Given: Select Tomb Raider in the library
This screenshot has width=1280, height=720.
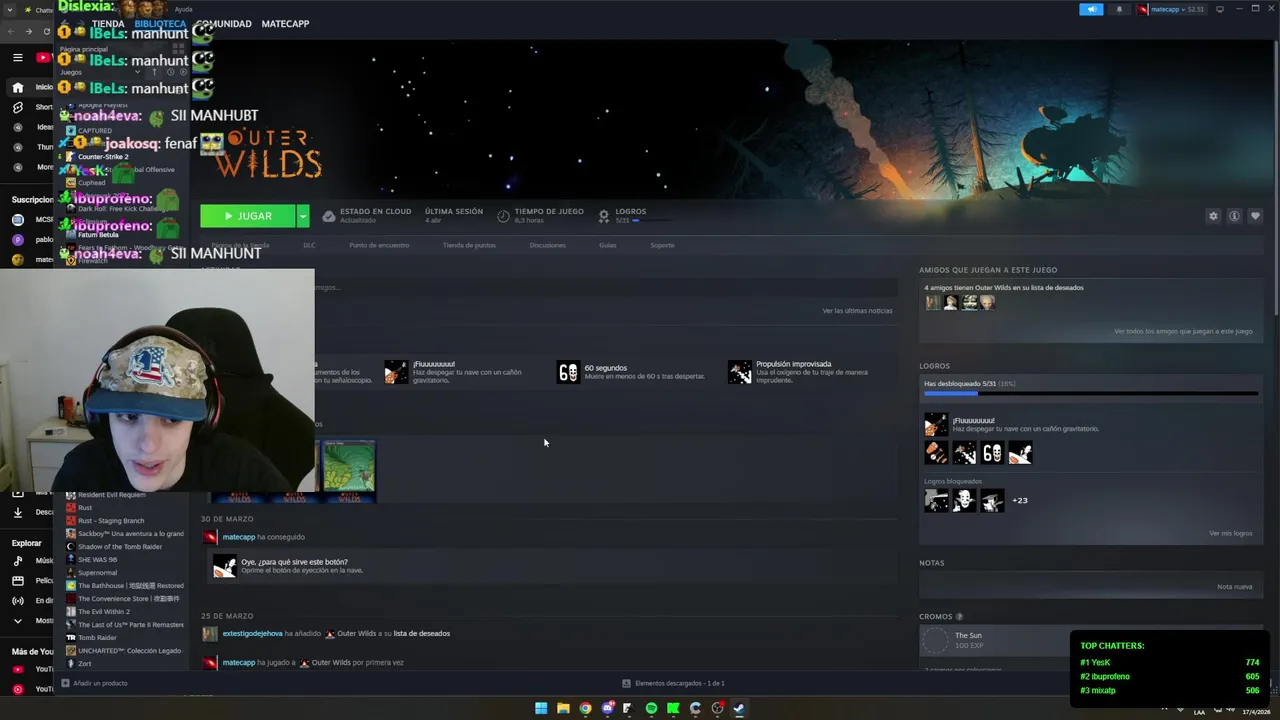Looking at the screenshot, I should 97,638.
